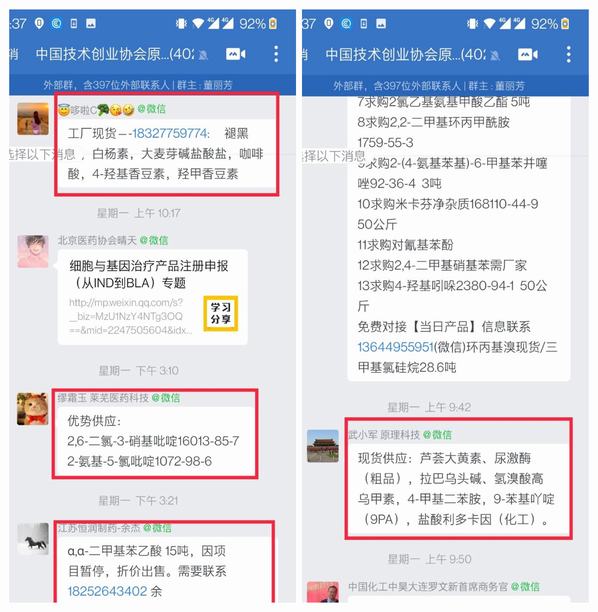Tap the battery icon in left status bar
Image resolution: width=598 pixels, height=612 pixels.
(x=273, y=24)
